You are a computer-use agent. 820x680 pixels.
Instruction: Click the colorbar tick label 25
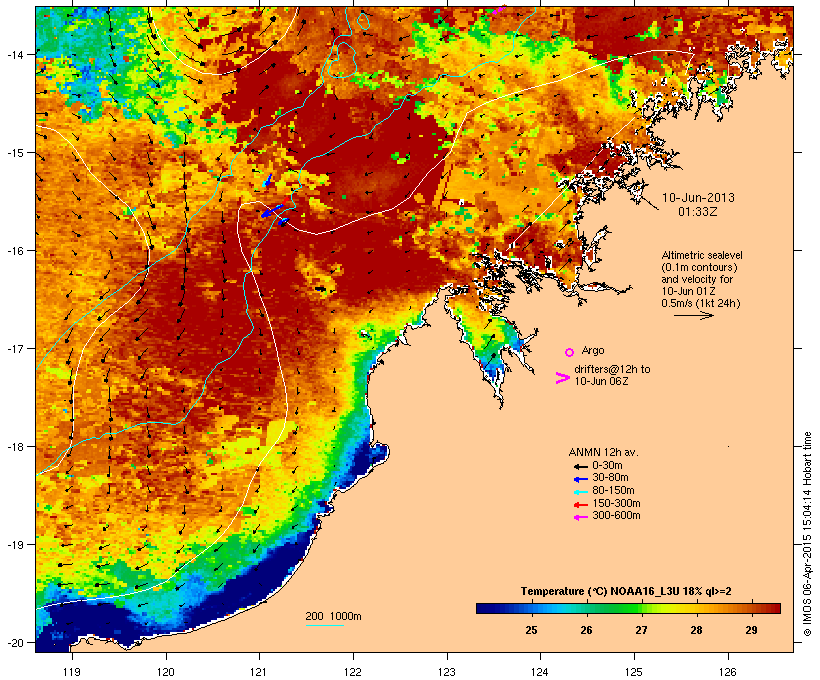tap(531, 630)
